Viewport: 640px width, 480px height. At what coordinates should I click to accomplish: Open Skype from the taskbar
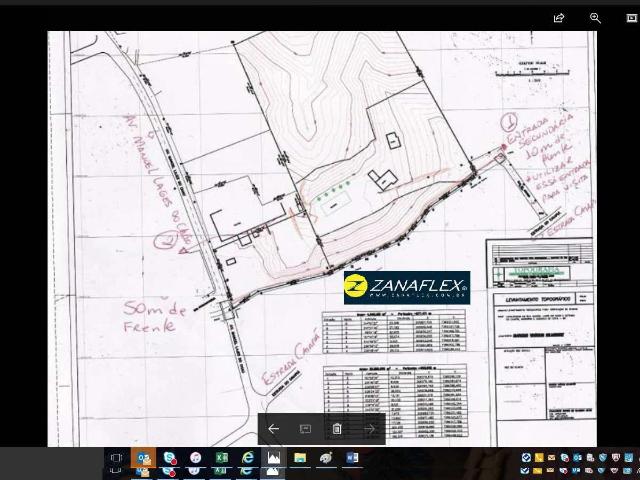click(x=169, y=458)
